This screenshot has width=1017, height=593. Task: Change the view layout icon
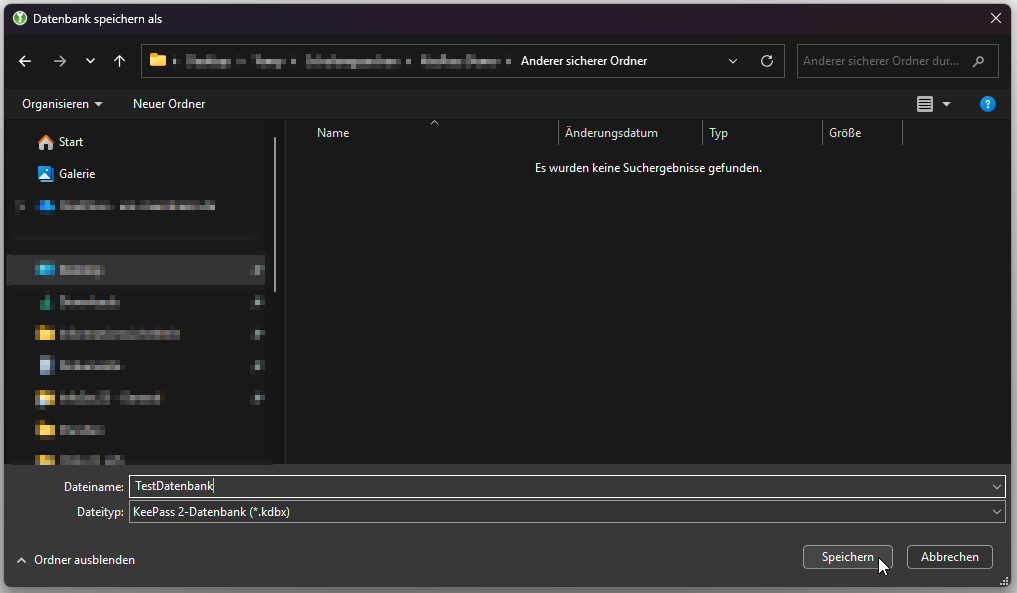tap(925, 104)
